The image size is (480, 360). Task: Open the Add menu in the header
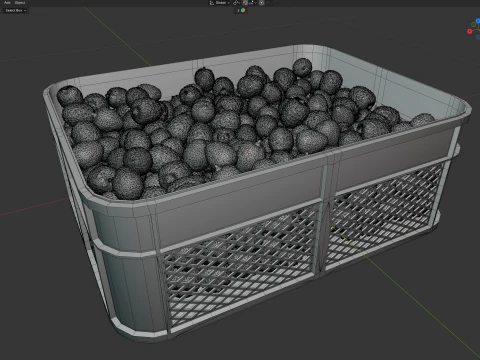[7, 3]
